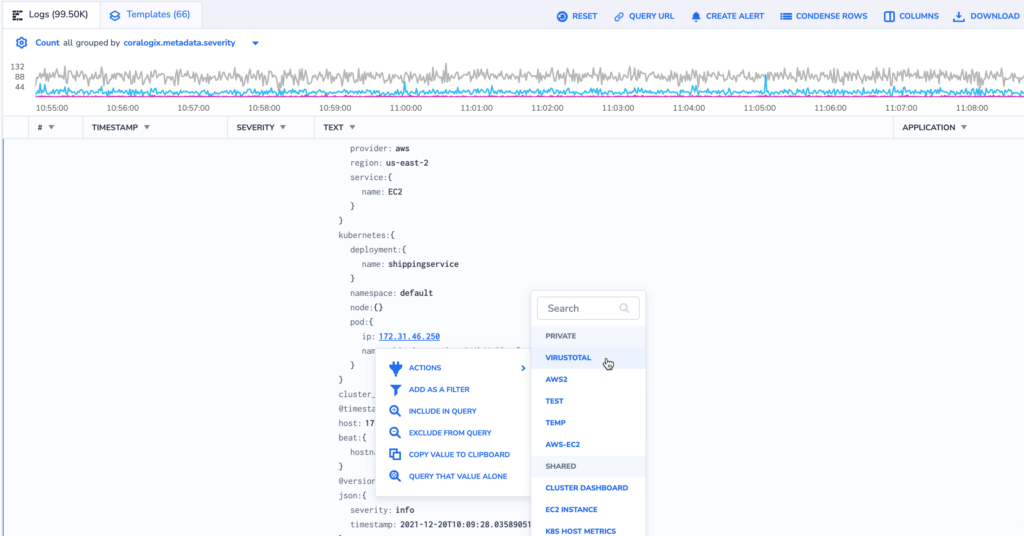Screen dimensions: 1024x536
Task: Open the Severity column dropdown arrow
Action: point(283,127)
